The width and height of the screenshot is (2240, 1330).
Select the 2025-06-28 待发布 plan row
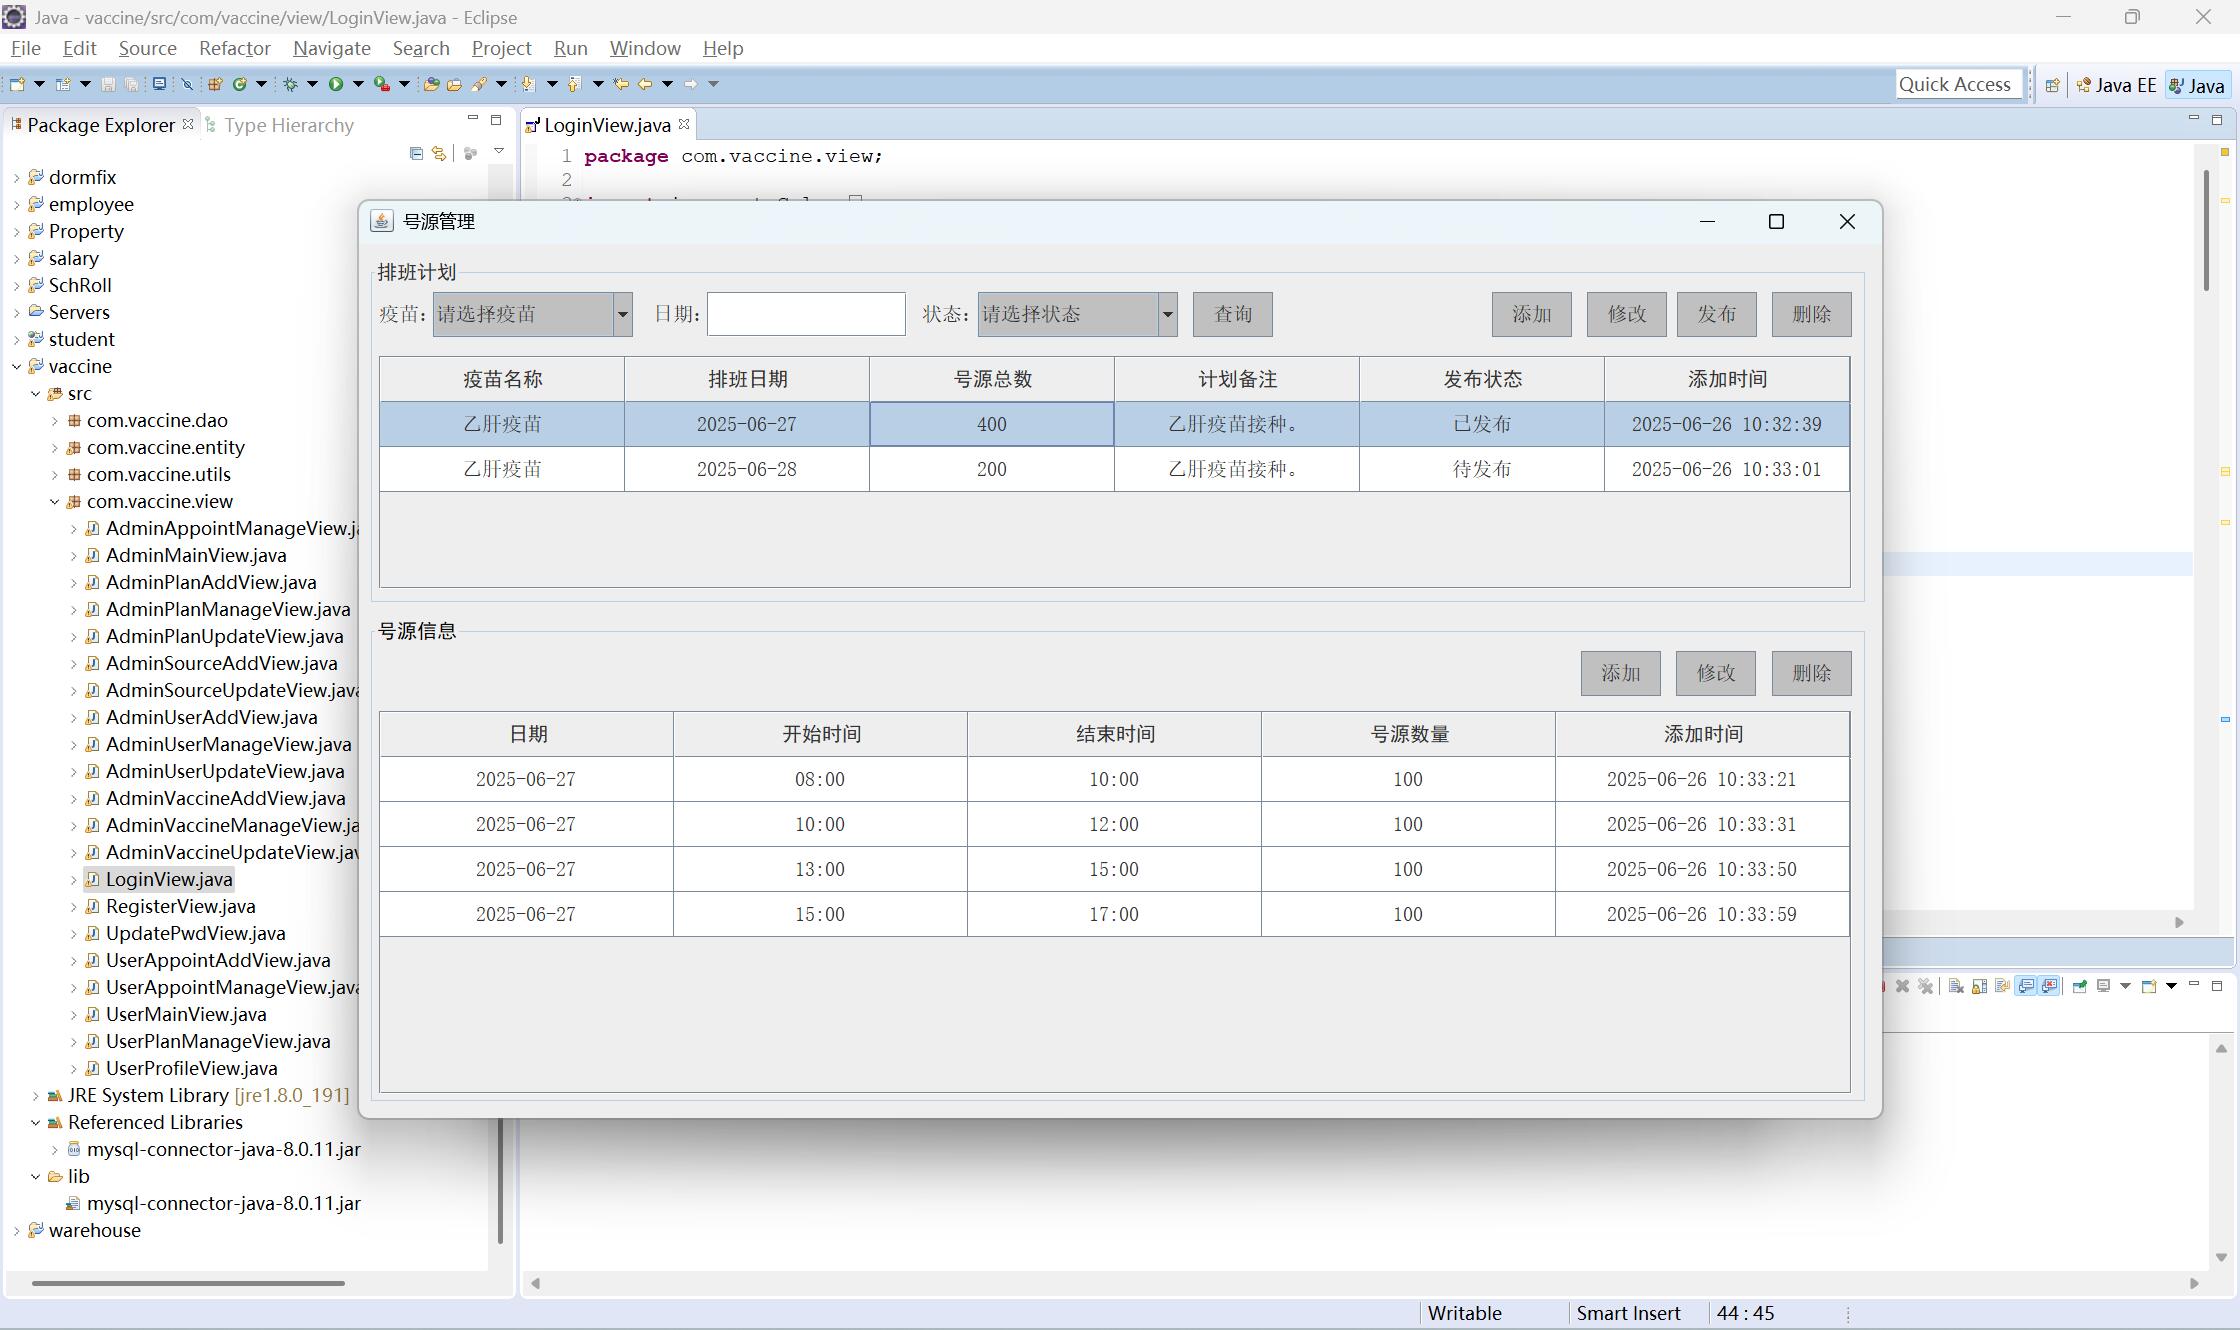tap(1114, 469)
